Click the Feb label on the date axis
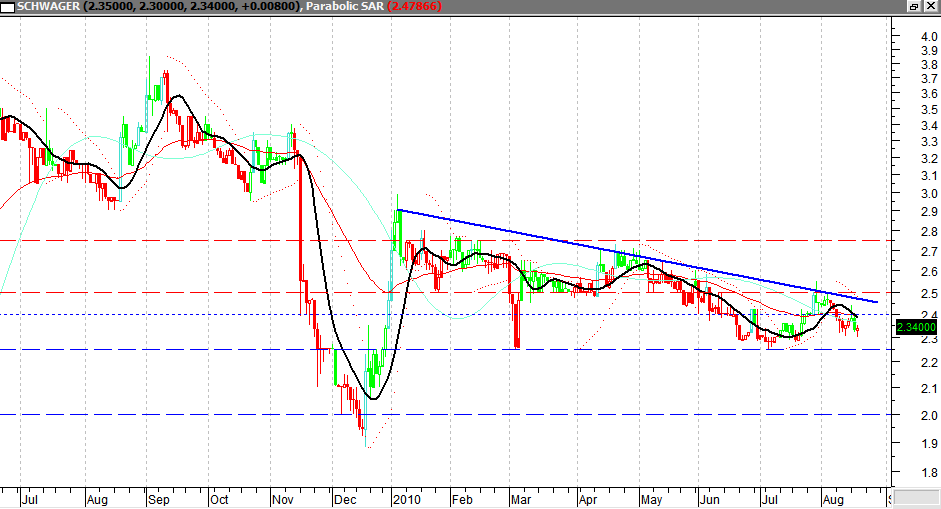This screenshot has height=509, width=941. coord(462,499)
